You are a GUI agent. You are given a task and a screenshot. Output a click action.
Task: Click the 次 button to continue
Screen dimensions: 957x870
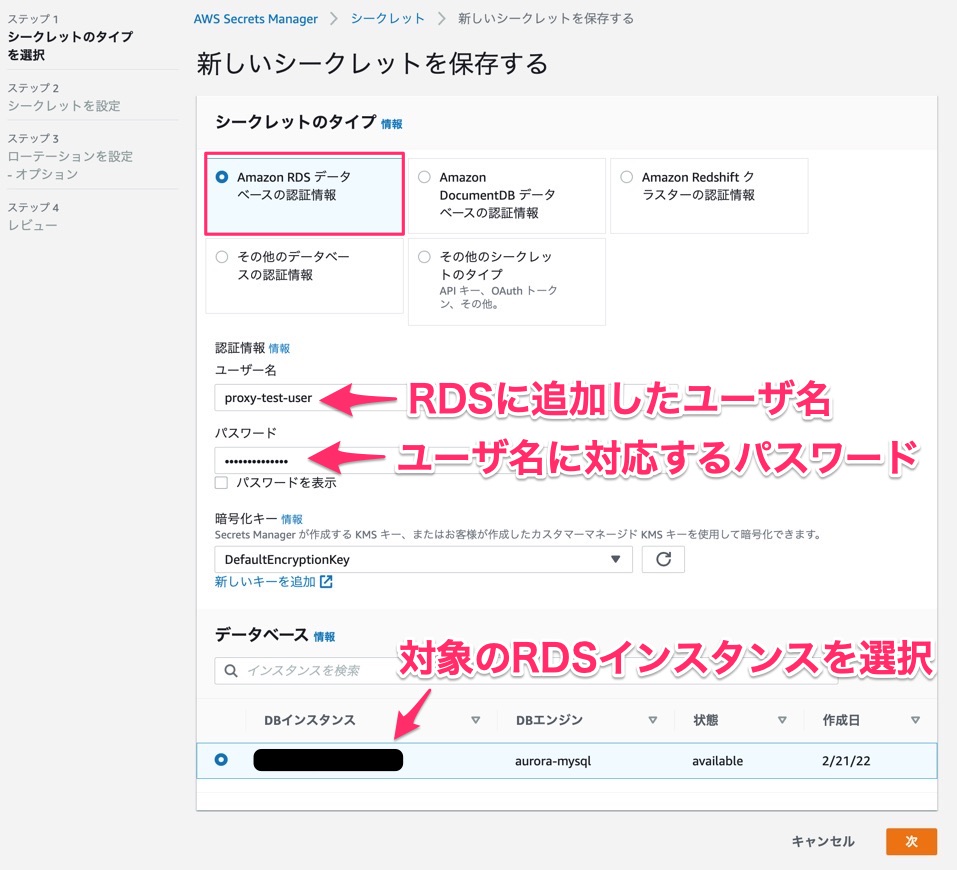coord(911,841)
